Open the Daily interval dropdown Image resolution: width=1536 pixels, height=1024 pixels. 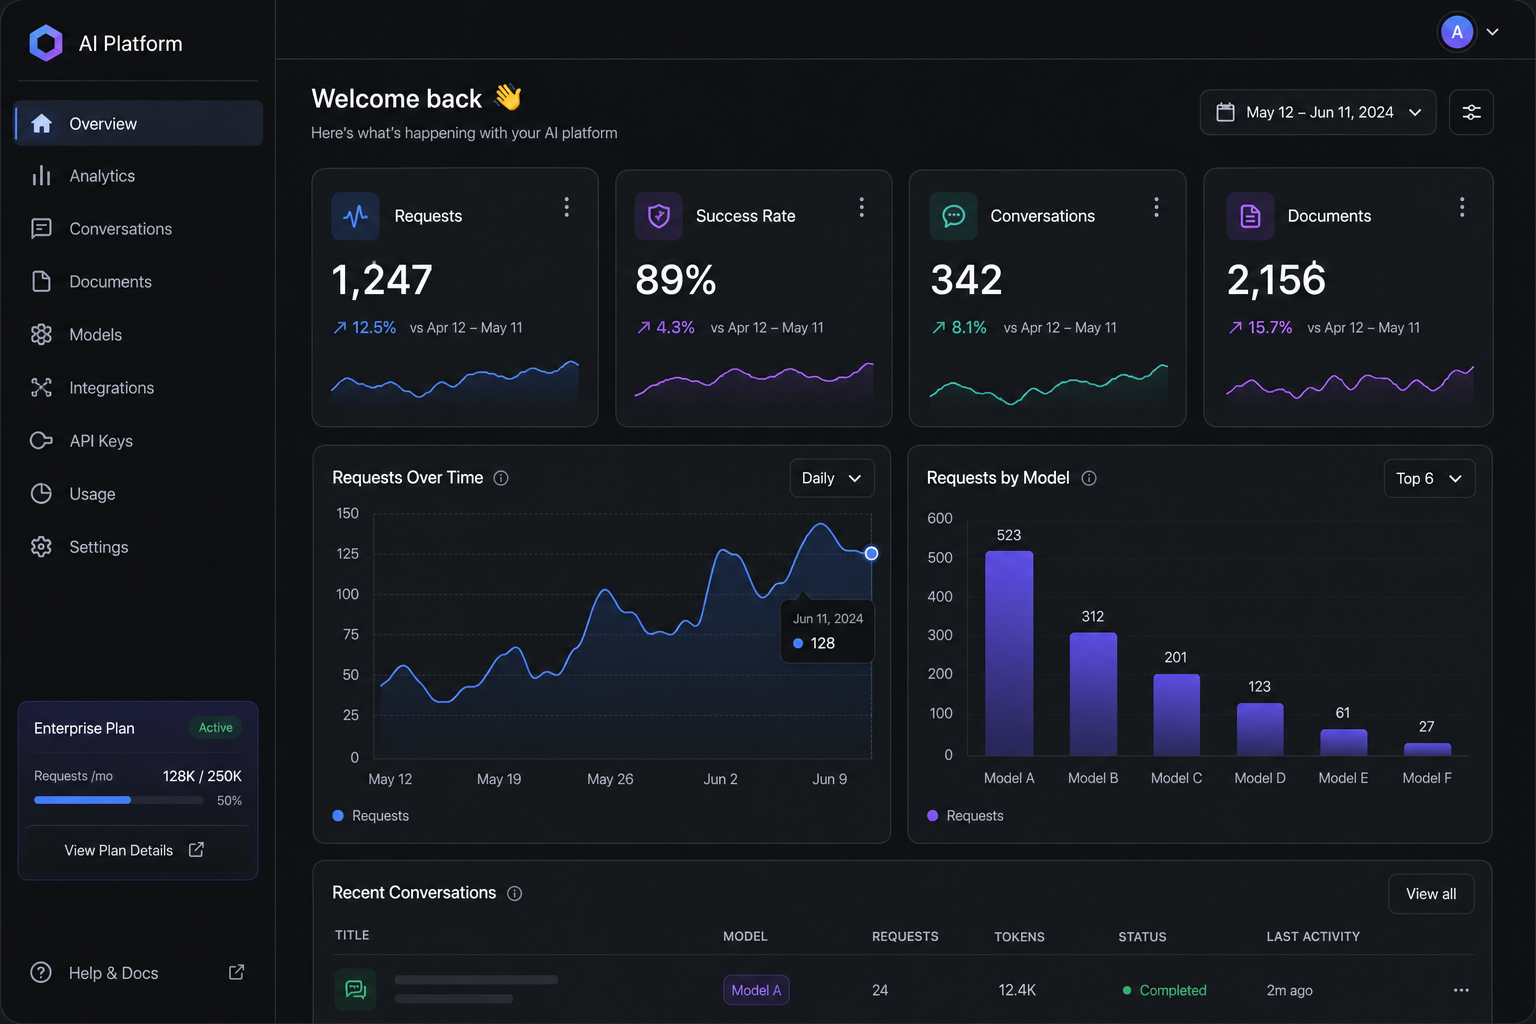tap(832, 478)
